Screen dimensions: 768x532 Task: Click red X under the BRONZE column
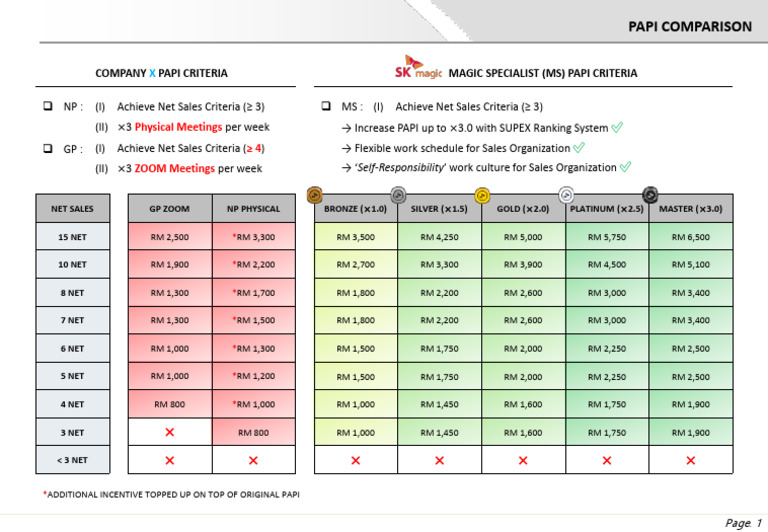click(356, 460)
